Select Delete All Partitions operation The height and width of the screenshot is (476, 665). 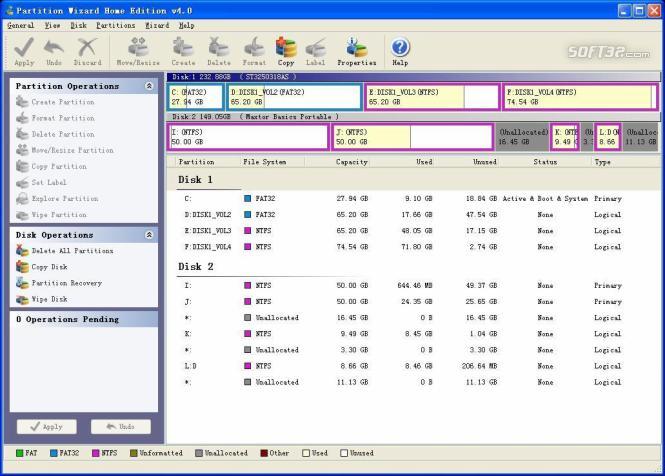64,251
